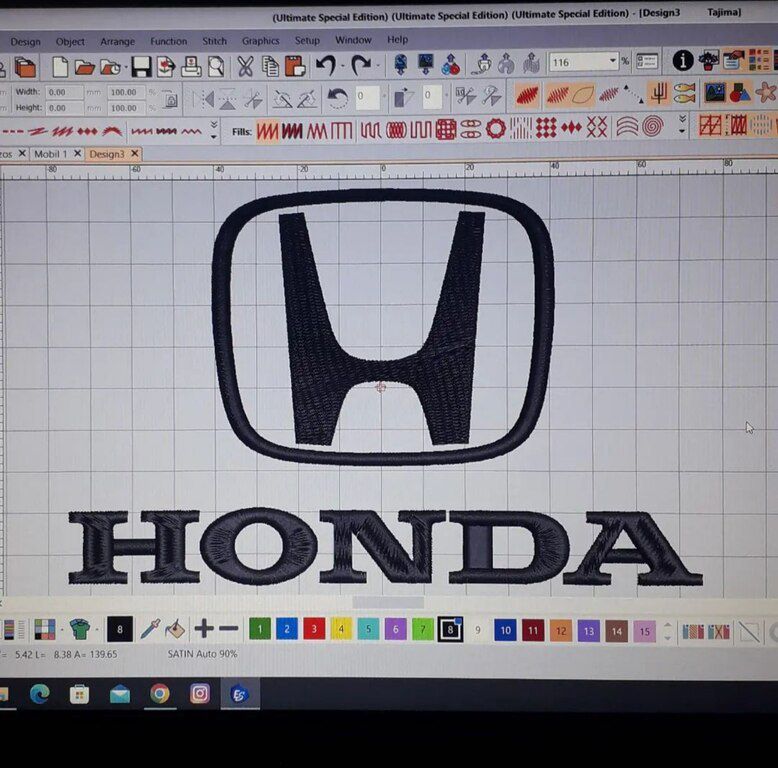
Task: Open Instagram from the taskbar
Action: click(x=199, y=693)
